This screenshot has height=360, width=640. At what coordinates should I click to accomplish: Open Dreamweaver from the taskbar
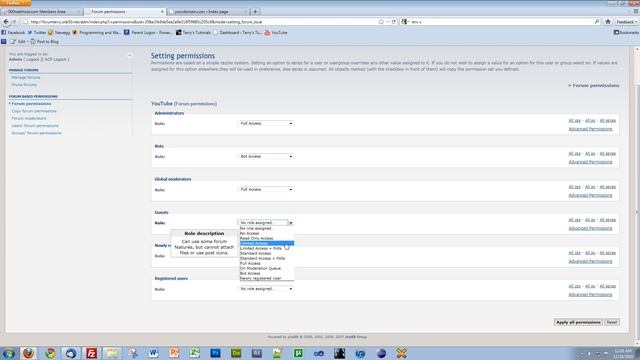236,353
